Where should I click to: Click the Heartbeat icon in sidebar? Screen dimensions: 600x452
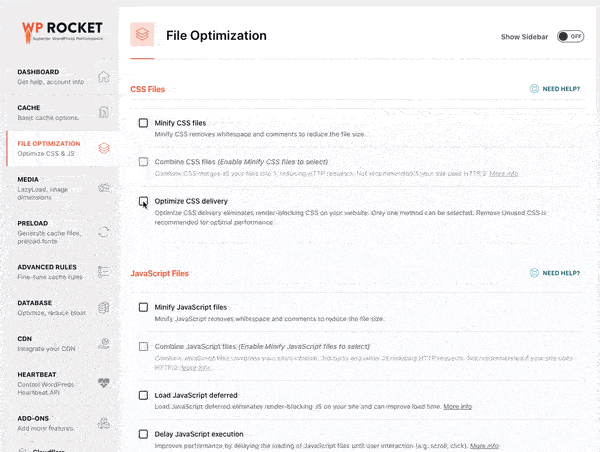click(x=104, y=382)
